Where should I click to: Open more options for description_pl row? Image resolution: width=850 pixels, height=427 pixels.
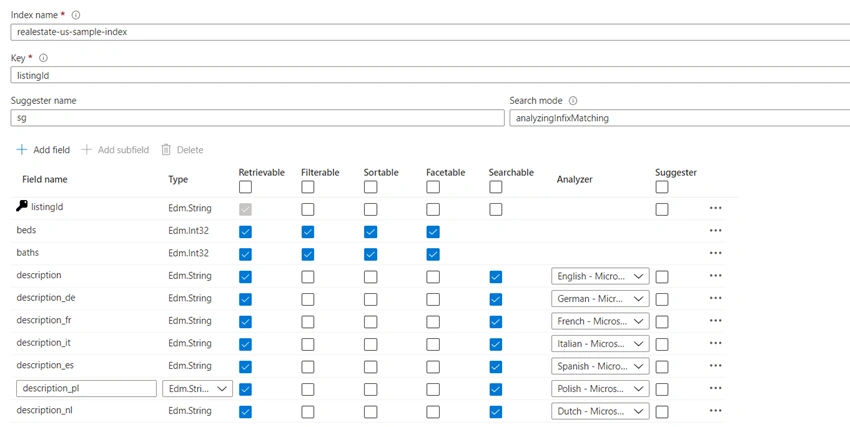click(716, 389)
